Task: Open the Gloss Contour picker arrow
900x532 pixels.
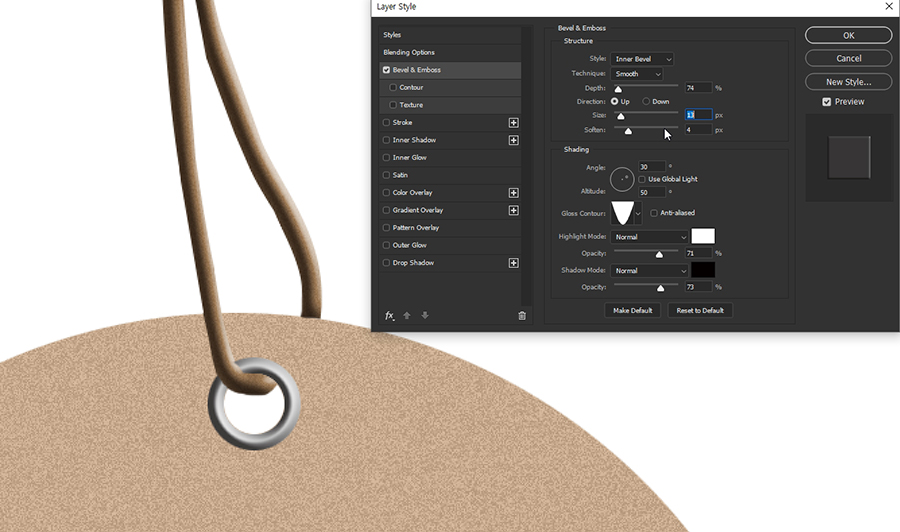Action: tap(638, 213)
